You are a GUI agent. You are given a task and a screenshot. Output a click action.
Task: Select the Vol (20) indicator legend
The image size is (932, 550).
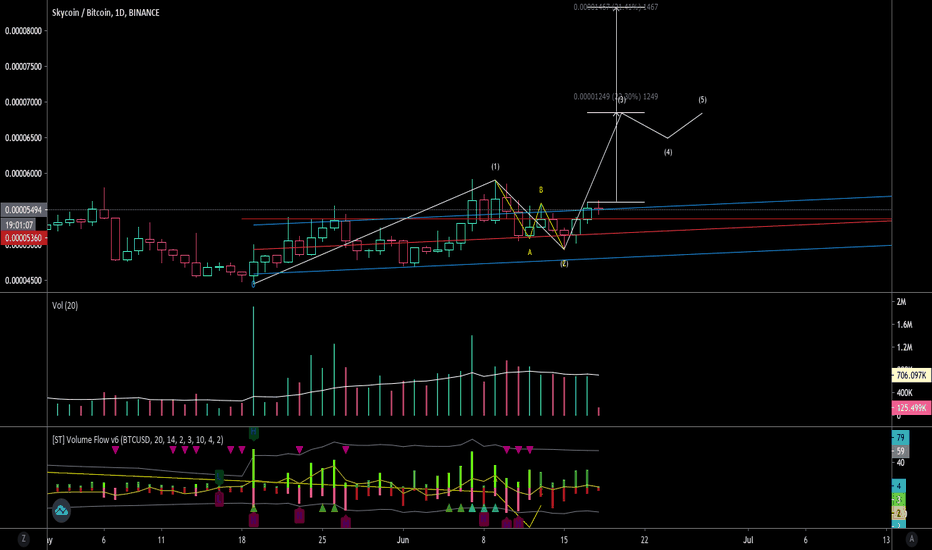pyautogui.click(x=65, y=306)
